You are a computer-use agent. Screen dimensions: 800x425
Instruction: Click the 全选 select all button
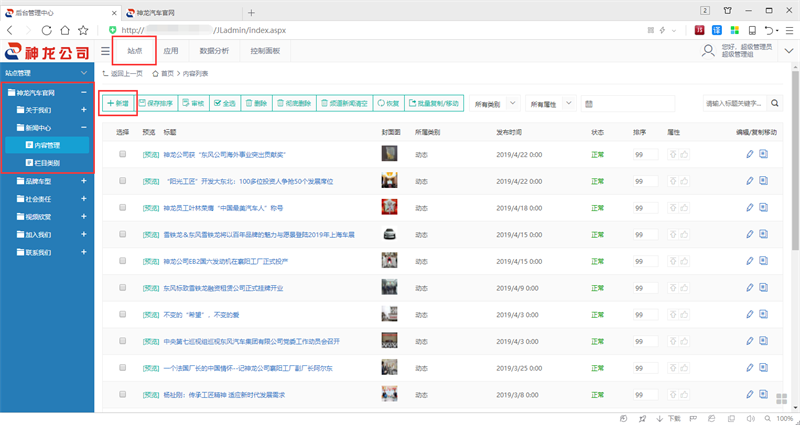click(225, 103)
